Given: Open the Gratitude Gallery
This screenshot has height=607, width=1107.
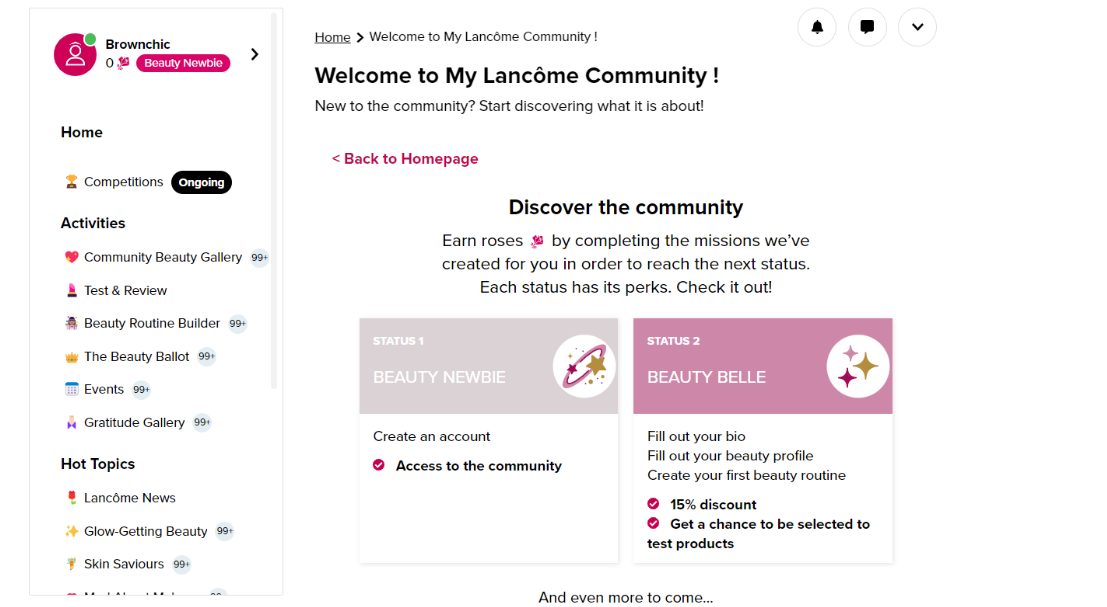Looking at the screenshot, I should coord(134,422).
